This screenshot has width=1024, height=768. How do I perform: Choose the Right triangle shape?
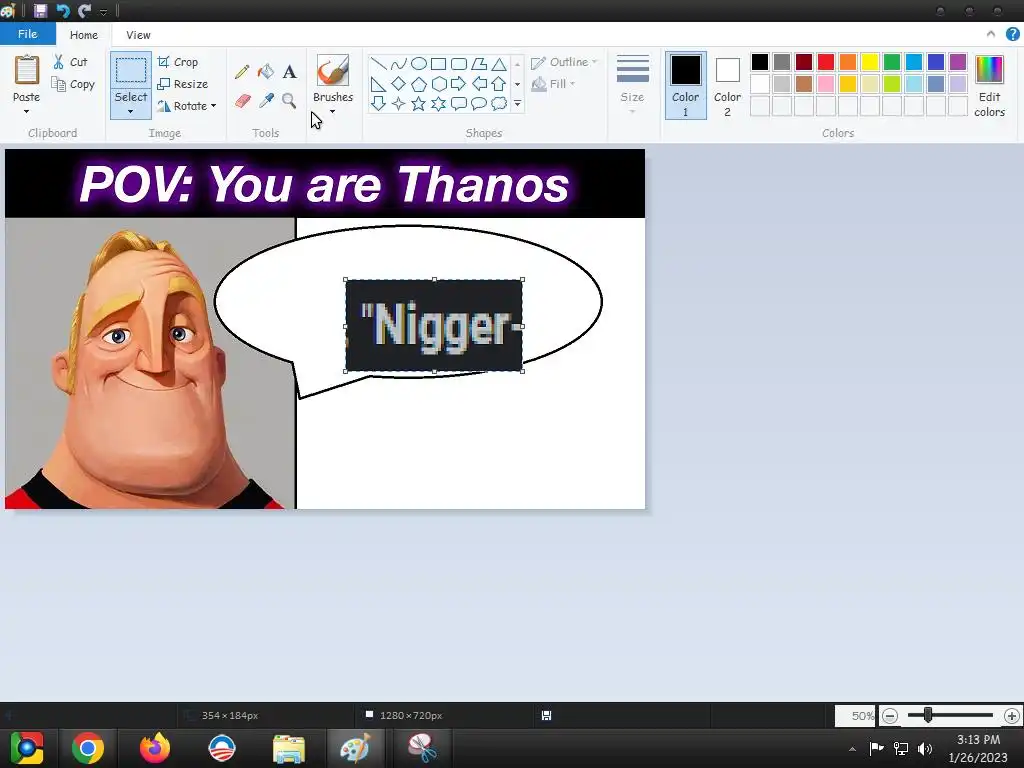pyautogui.click(x=378, y=84)
